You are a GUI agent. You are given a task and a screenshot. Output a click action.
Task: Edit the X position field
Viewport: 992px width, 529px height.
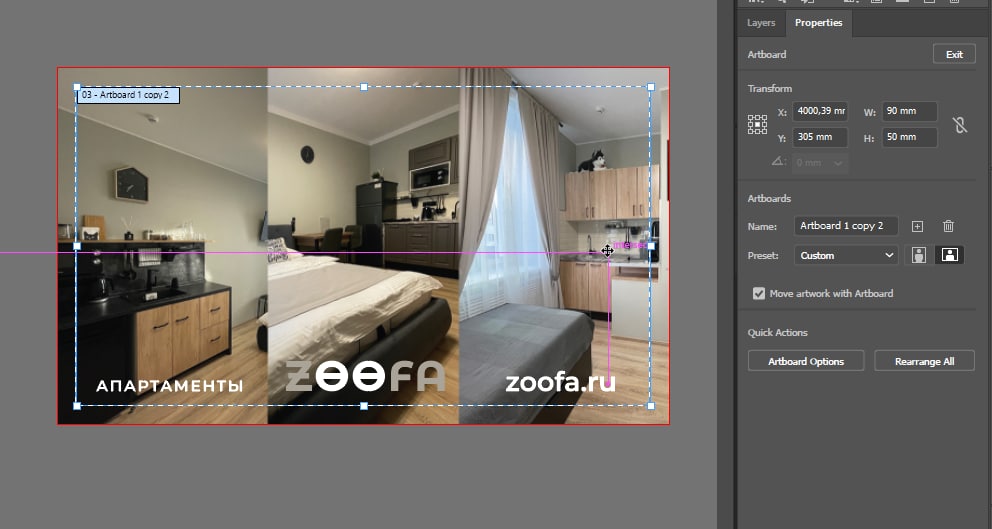tap(820, 111)
